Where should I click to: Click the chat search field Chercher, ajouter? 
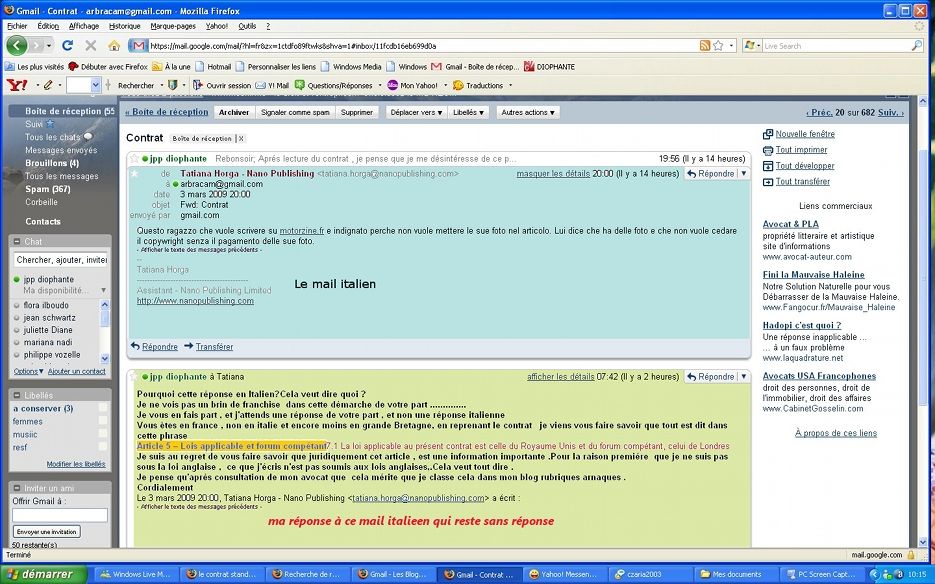[60, 260]
